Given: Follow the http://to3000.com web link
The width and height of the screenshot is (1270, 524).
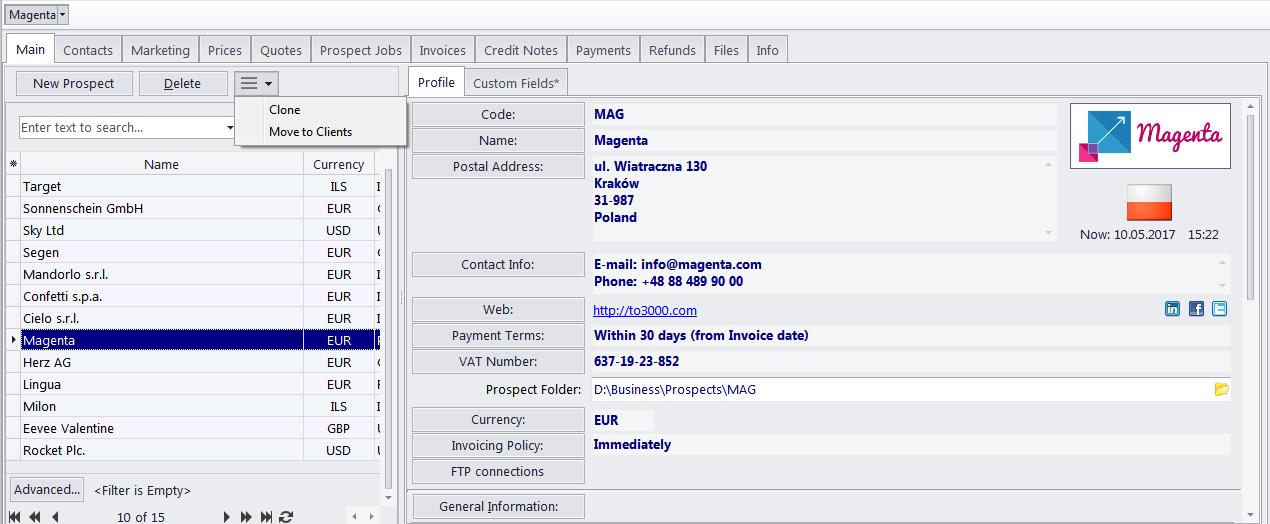Looking at the screenshot, I should point(645,310).
